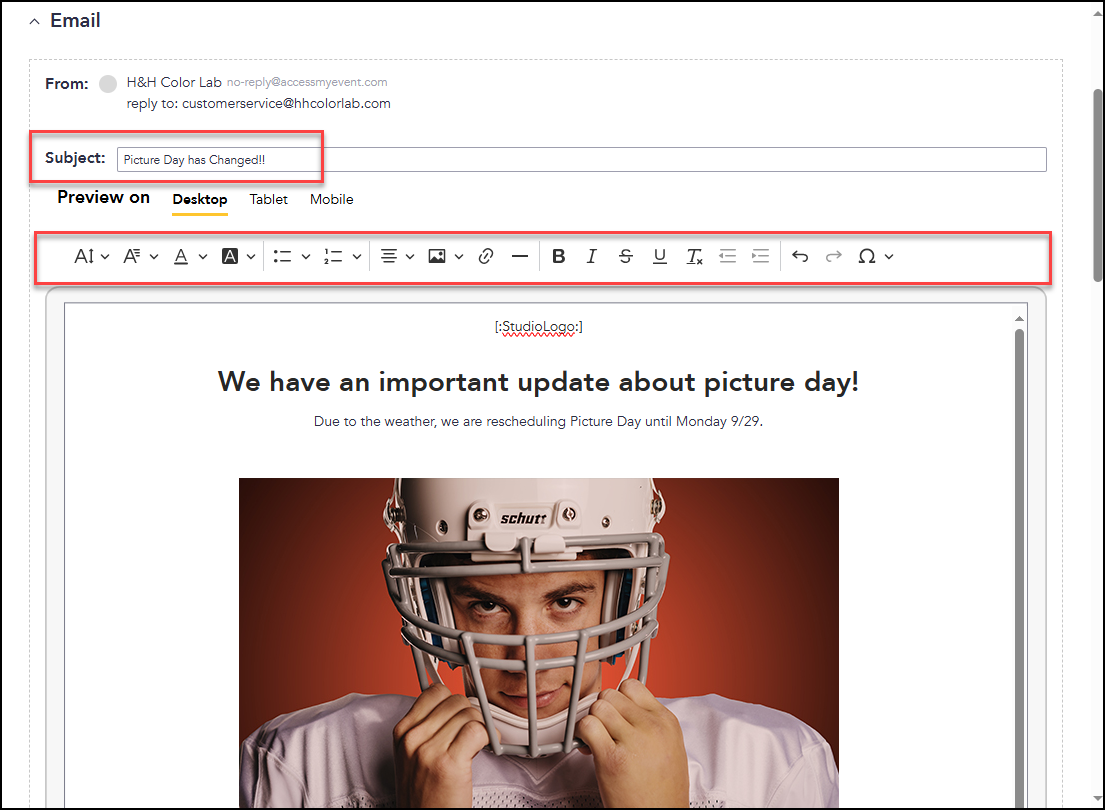This screenshot has height=810, width=1105.
Task: Open the font size dropdown
Action: tap(92, 257)
